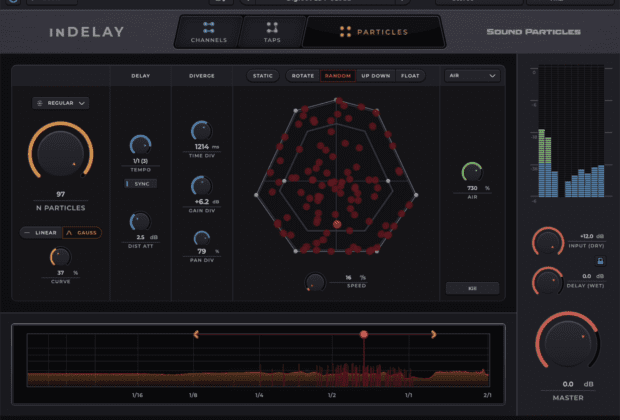Click the right arrow handle on the delay timeline
620x420 pixels.
434,335
